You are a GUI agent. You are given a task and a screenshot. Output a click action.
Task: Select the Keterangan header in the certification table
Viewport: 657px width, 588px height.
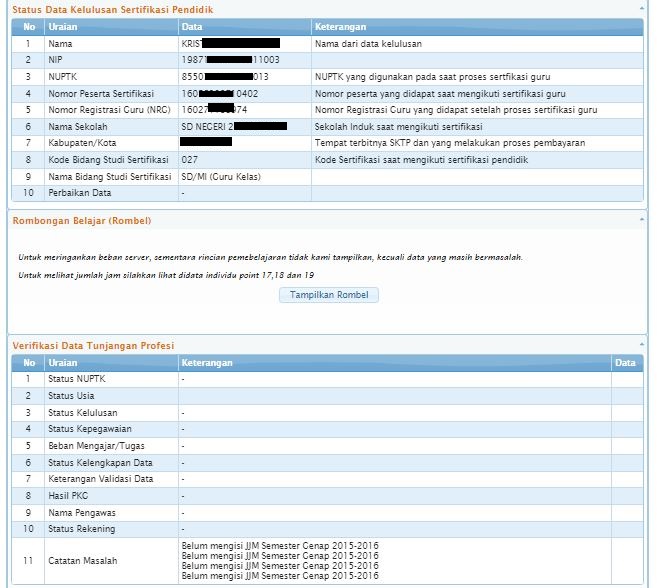click(x=340, y=27)
